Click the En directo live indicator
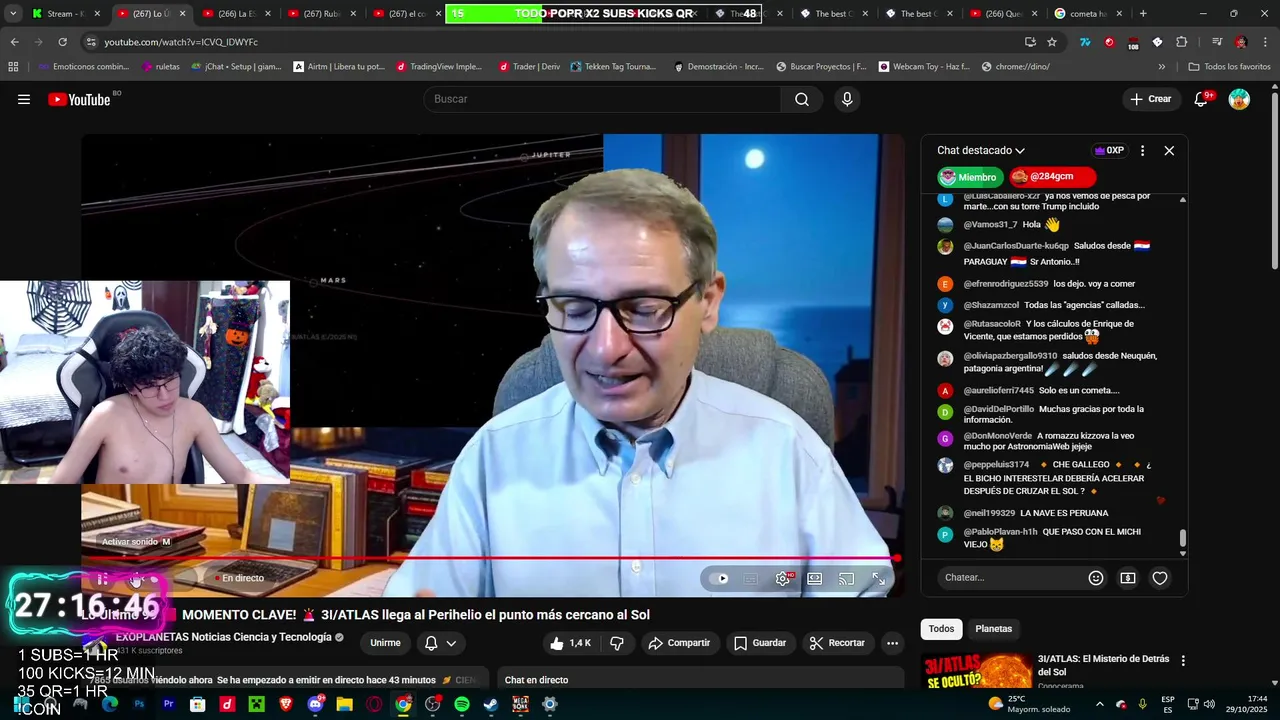The height and width of the screenshot is (720, 1280). point(239,578)
